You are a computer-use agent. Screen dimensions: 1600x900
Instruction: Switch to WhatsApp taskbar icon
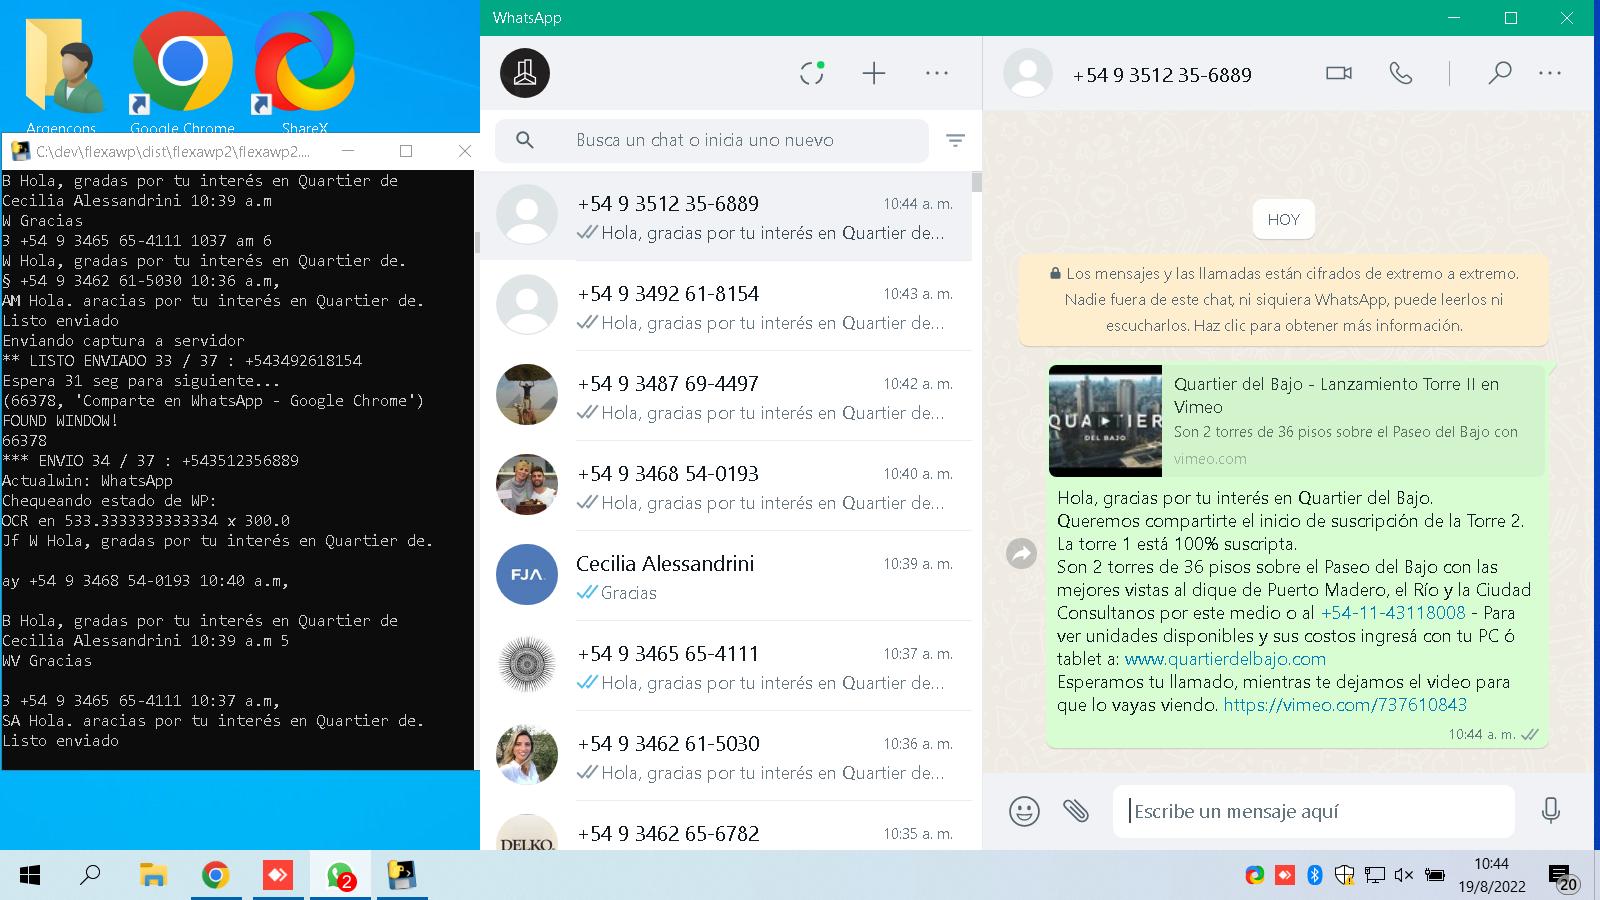(x=340, y=876)
